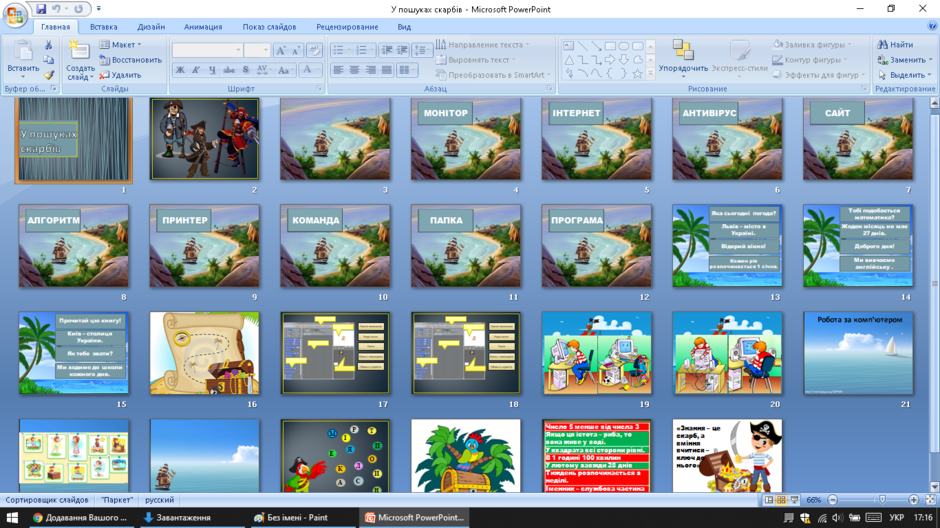The width and height of the screenshot is (940, 528).
Task: Toggle strikethrough text
Action: 228,70
